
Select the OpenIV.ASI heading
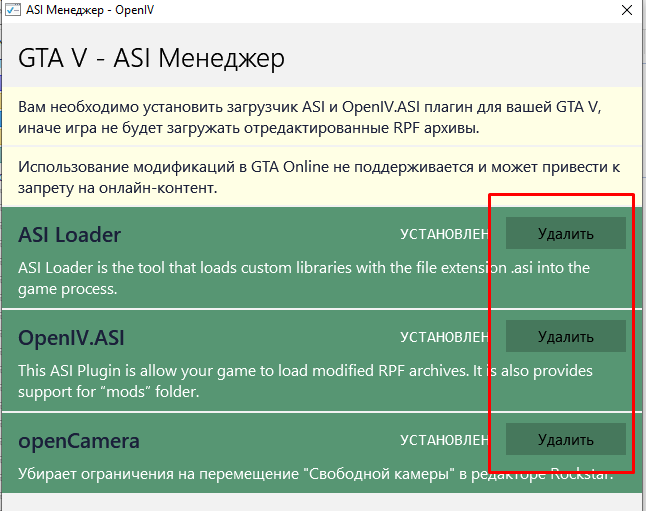pyautogui.click(x=71, y=338)
